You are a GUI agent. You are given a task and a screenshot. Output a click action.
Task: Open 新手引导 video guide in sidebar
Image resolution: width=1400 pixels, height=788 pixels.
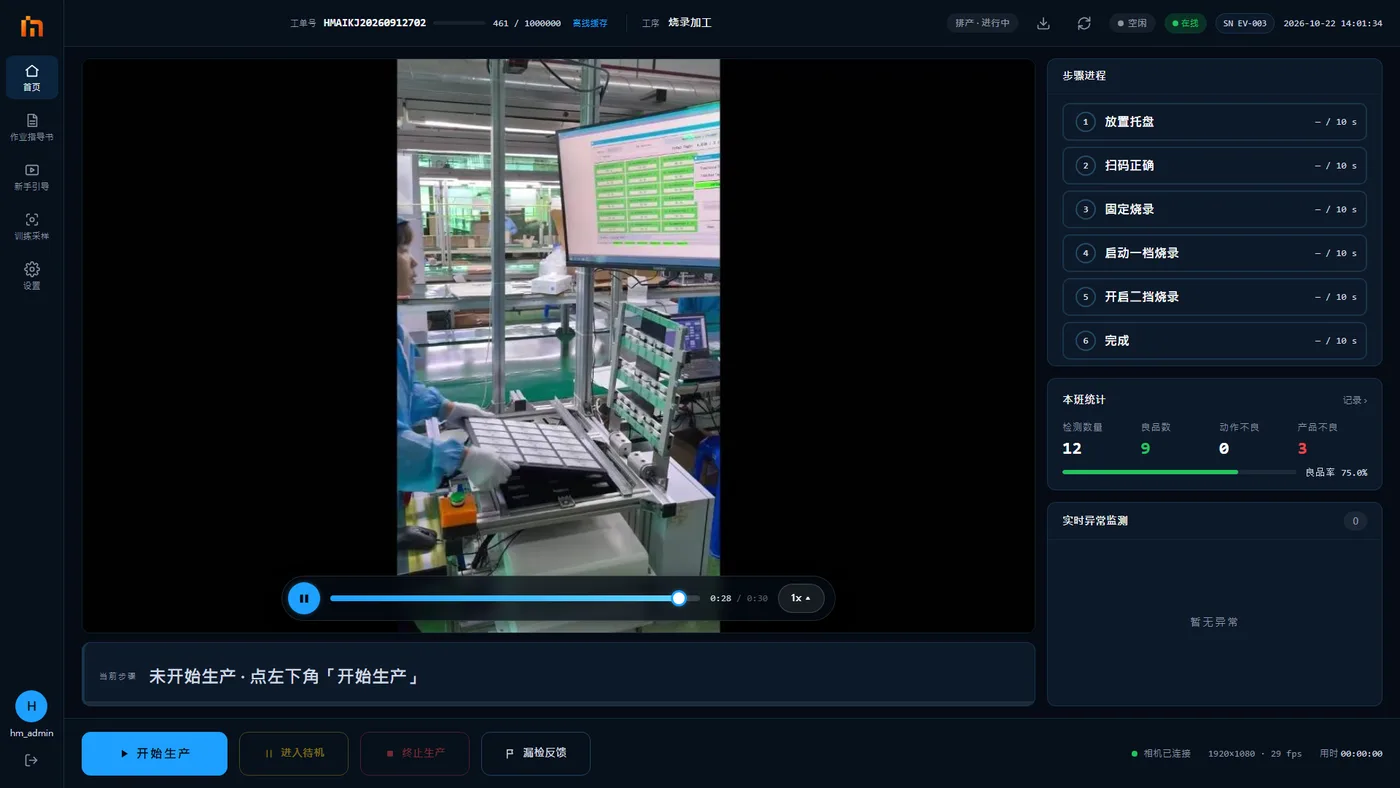pos(32,177)
